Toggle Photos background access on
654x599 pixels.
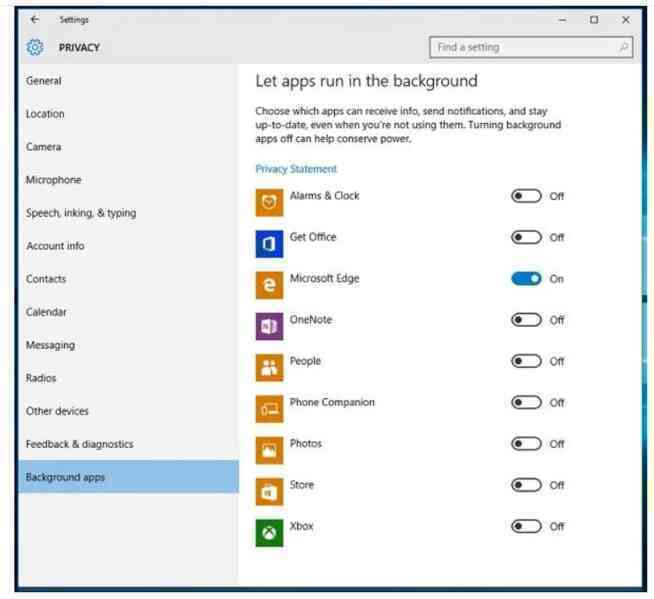(x=526, y=443)
